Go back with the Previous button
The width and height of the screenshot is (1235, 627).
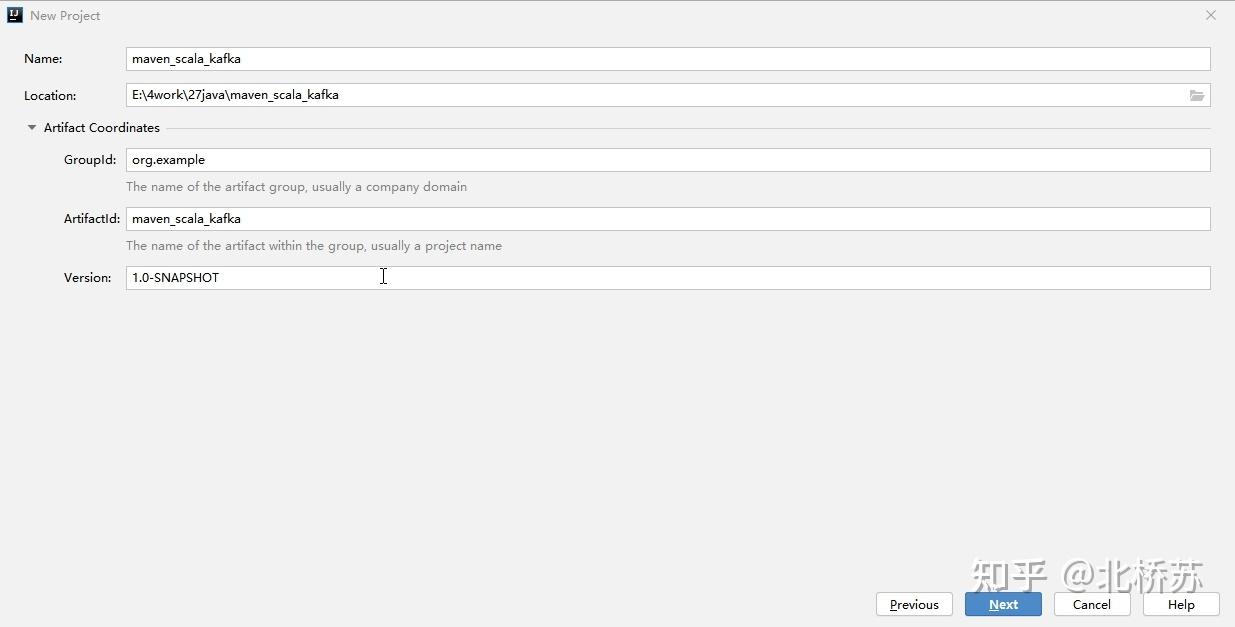[914, 604]
